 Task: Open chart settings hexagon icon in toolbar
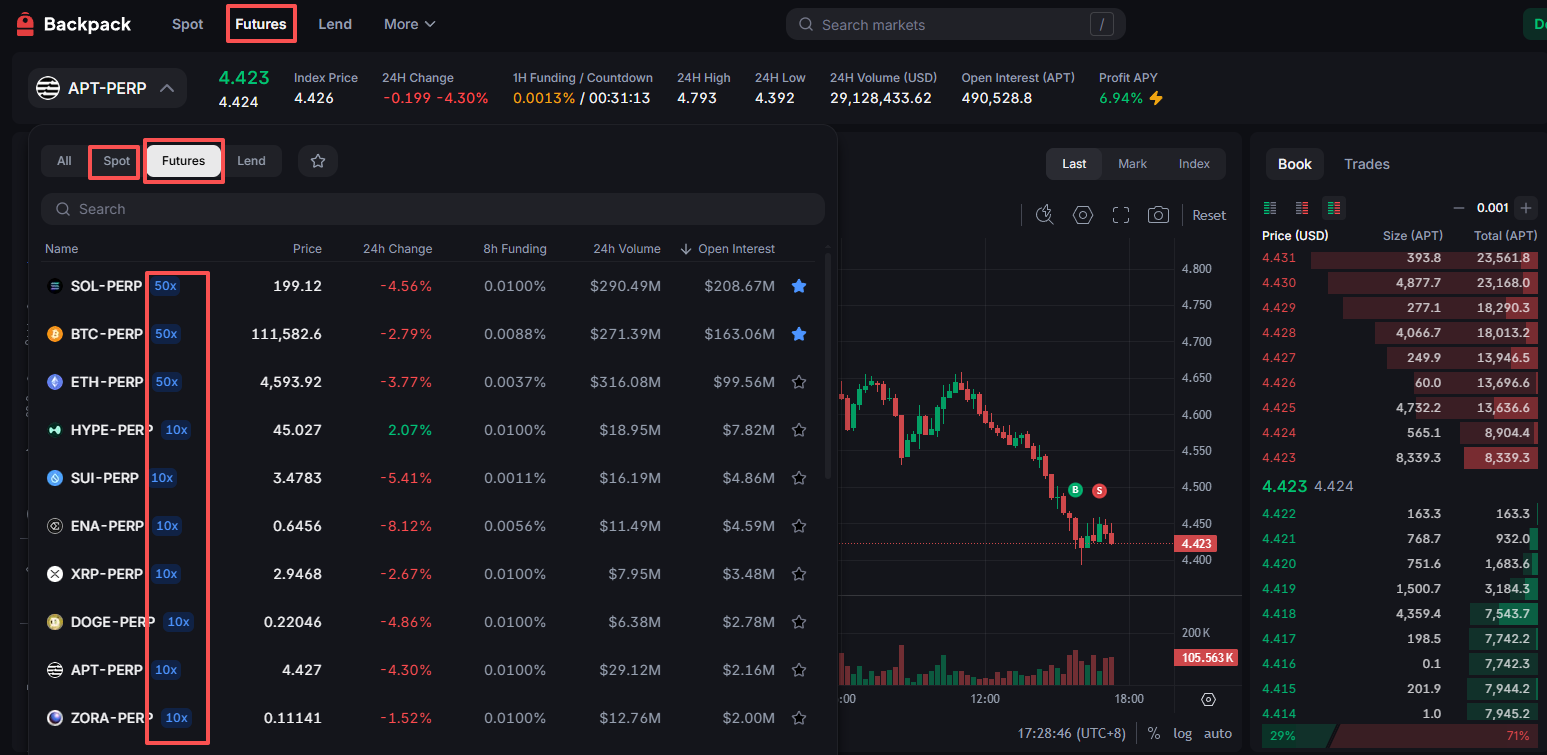[x=1082, y=215]
